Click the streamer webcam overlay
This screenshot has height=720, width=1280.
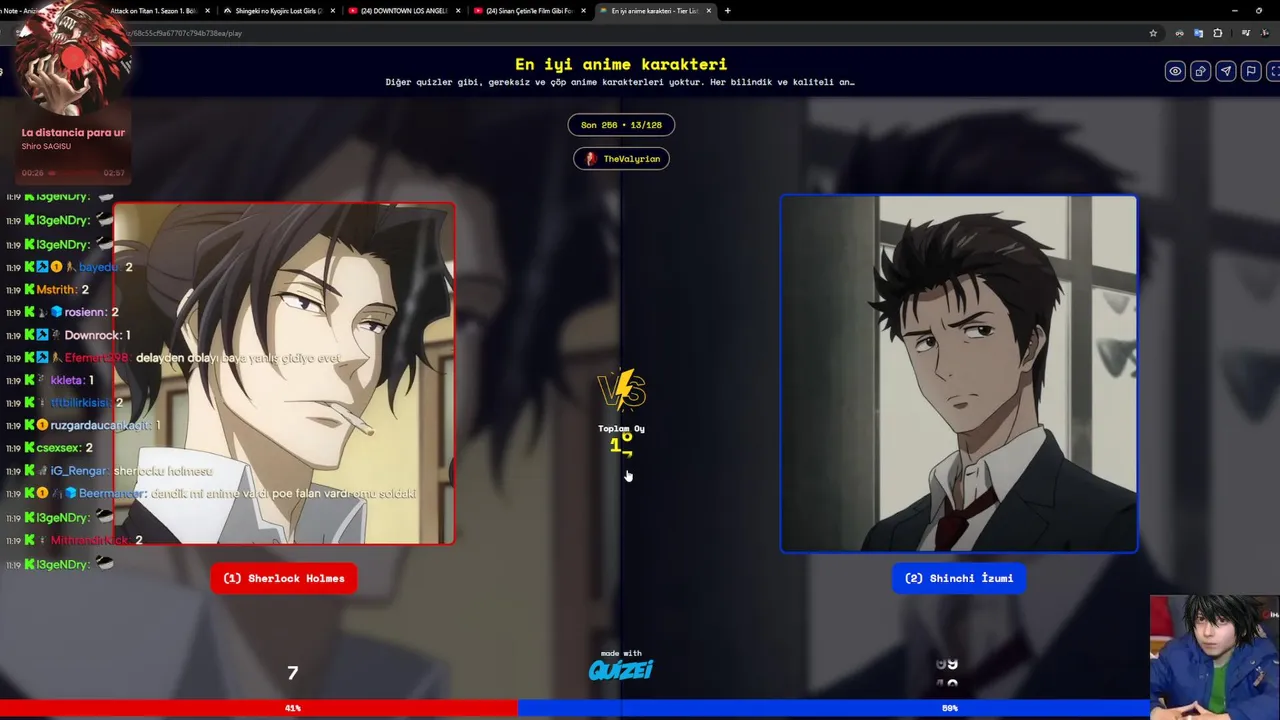pos(1215,658)
